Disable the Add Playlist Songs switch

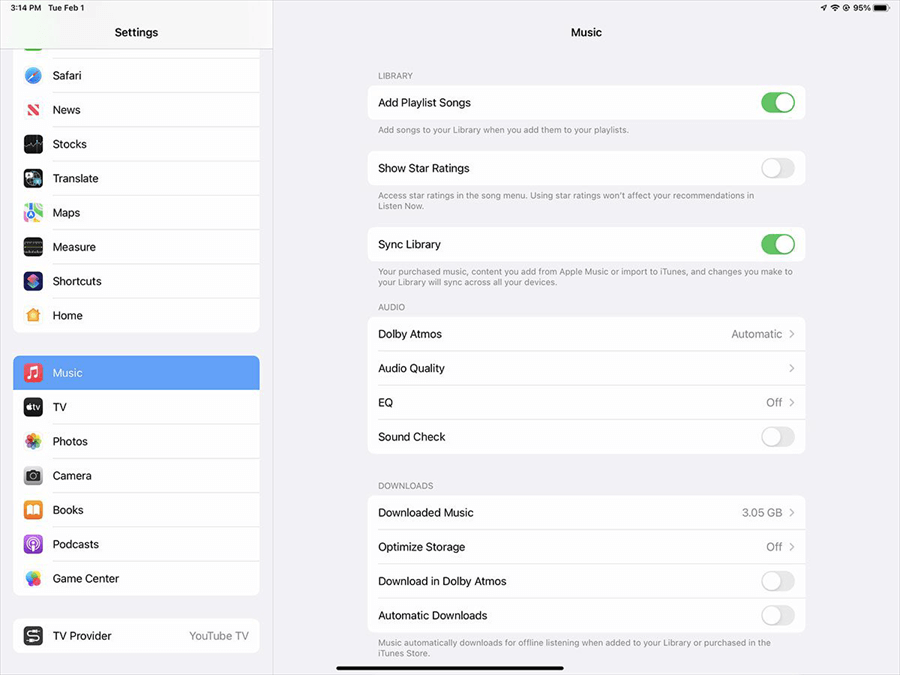[777, 103]
